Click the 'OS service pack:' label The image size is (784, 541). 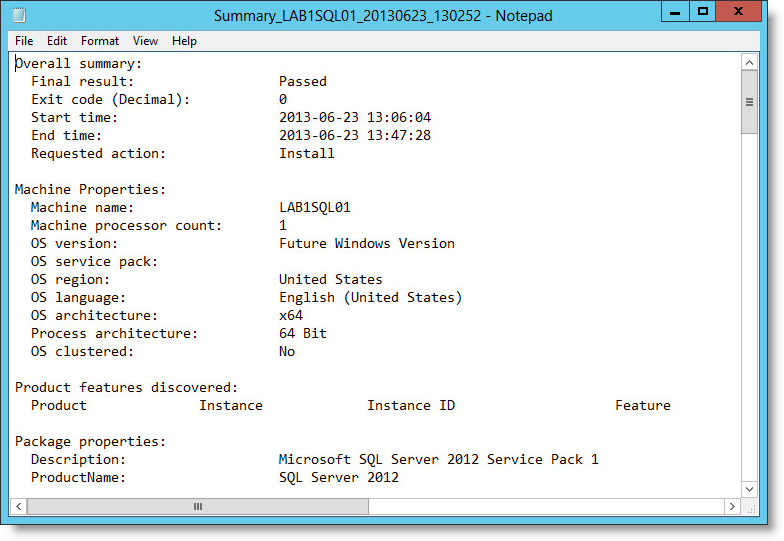tap(94, 262)
